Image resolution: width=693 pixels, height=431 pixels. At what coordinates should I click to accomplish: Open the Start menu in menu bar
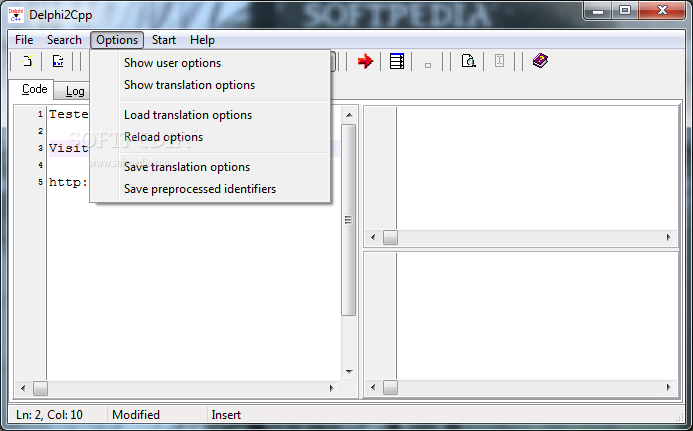pos(164,40)
